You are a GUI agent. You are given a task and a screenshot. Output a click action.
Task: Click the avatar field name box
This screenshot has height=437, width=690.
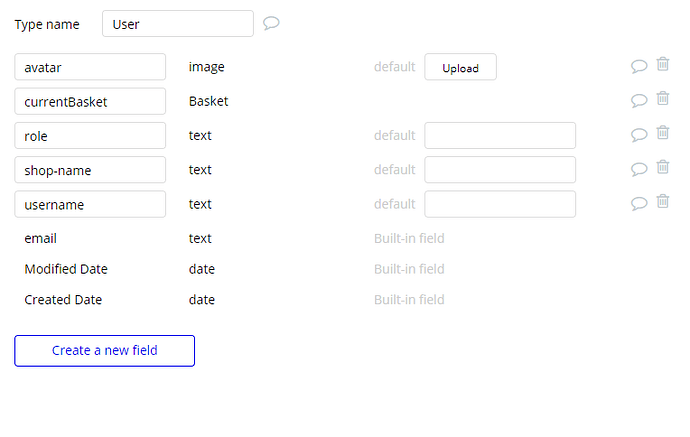click(90, 67)
